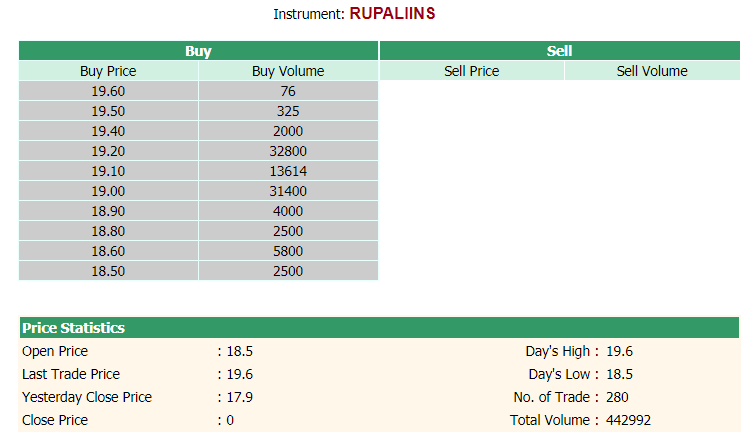The image size is (751, 432).
Task: Select the 13614 buy volume cell
Action: point(288,171)
